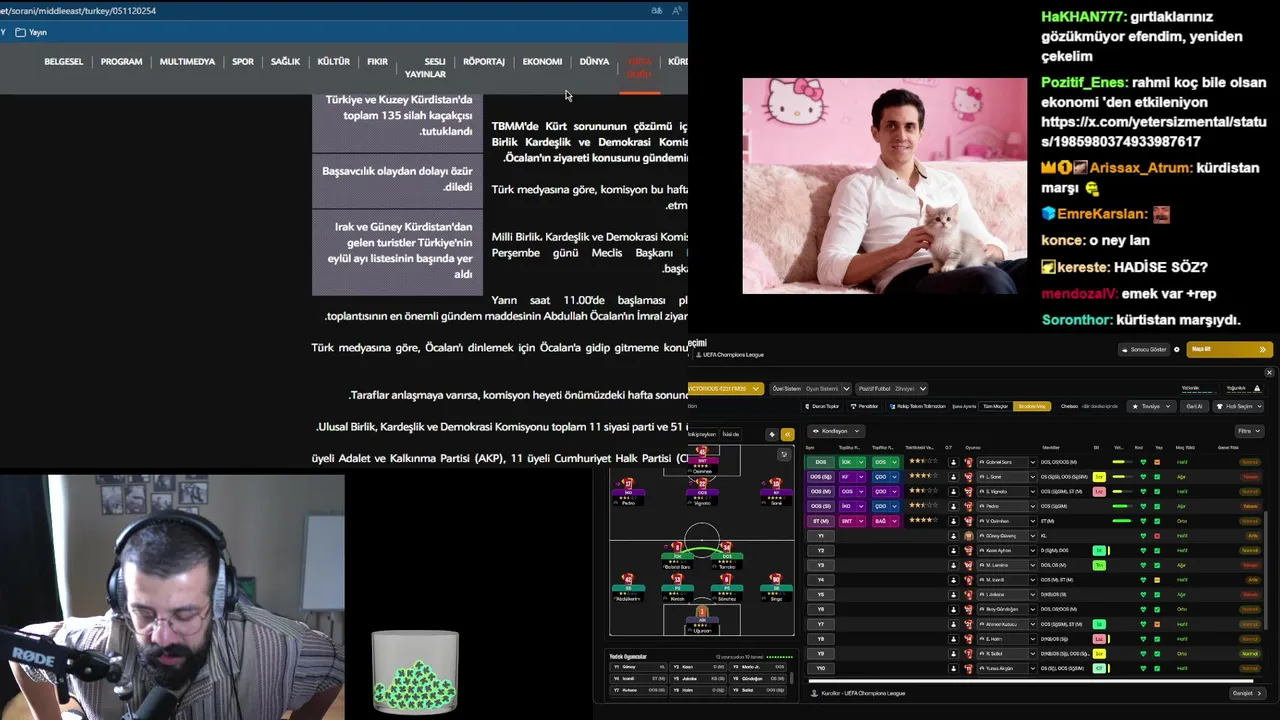1280x720 pixels.
Task: Open the settings gear next to Sonucu Göster
Action: [1176, 350]
